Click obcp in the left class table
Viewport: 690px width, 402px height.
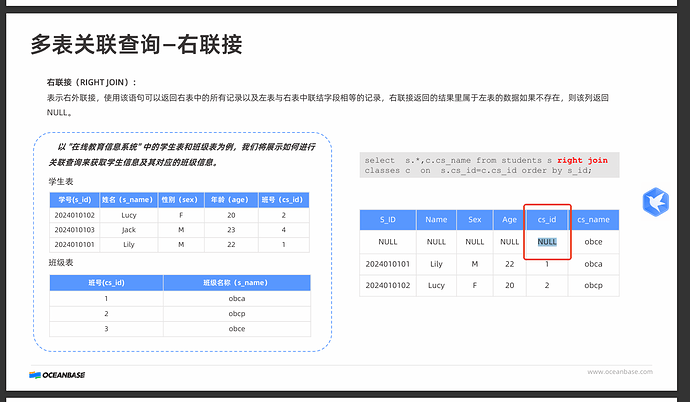click(237, 314)
